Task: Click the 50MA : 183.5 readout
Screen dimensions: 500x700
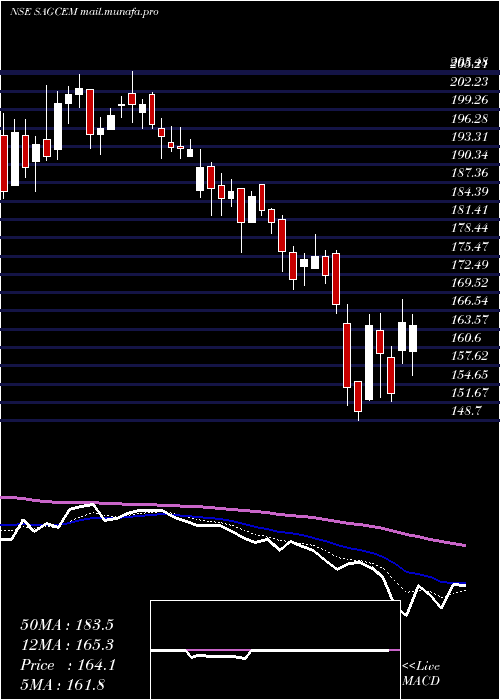Action: click(x=67, y=625)
